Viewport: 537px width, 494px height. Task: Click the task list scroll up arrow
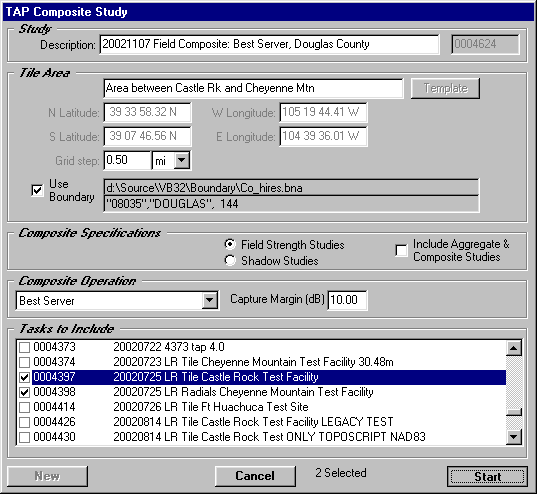pos(514,348)
